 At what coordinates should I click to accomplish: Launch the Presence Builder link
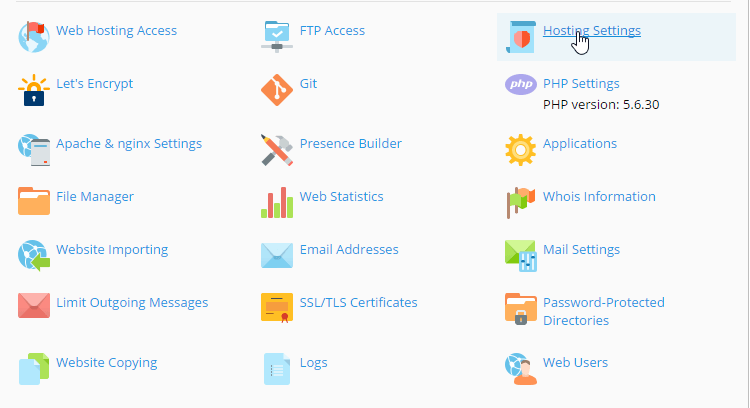pyautogui.click(x=350, y=143)
